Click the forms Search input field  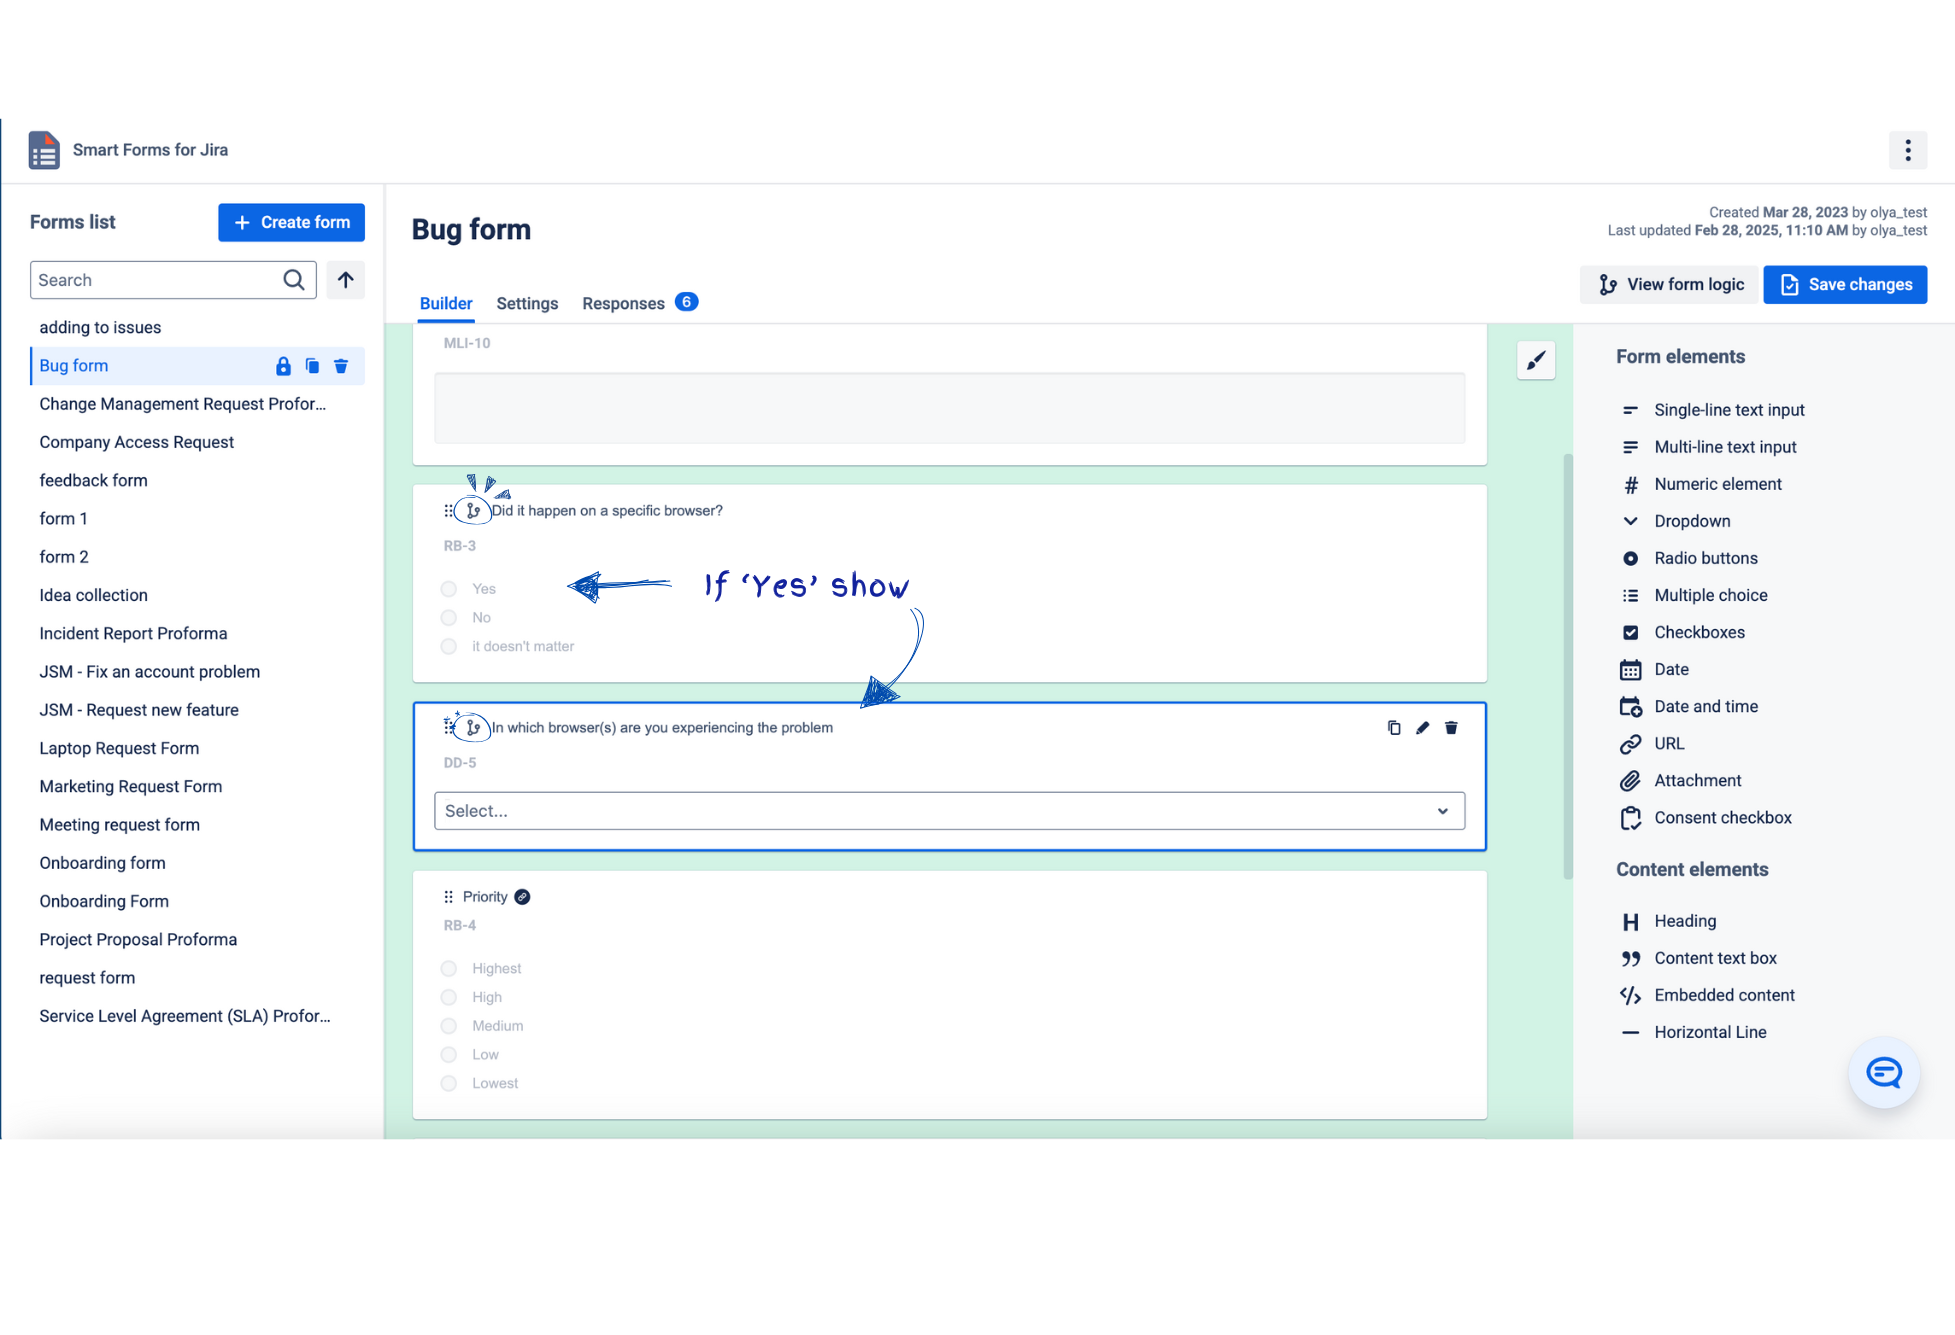[158, 280]
